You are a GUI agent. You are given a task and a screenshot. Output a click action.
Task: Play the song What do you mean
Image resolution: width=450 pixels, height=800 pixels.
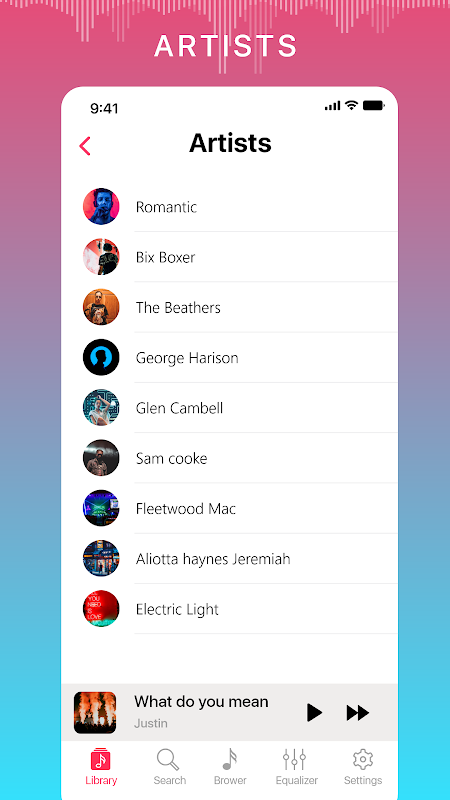pyautogui.click(x=314, y=712)
